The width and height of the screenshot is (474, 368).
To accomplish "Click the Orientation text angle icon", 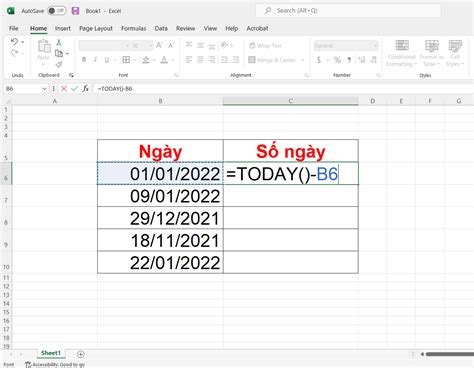I will click(225, 45).
